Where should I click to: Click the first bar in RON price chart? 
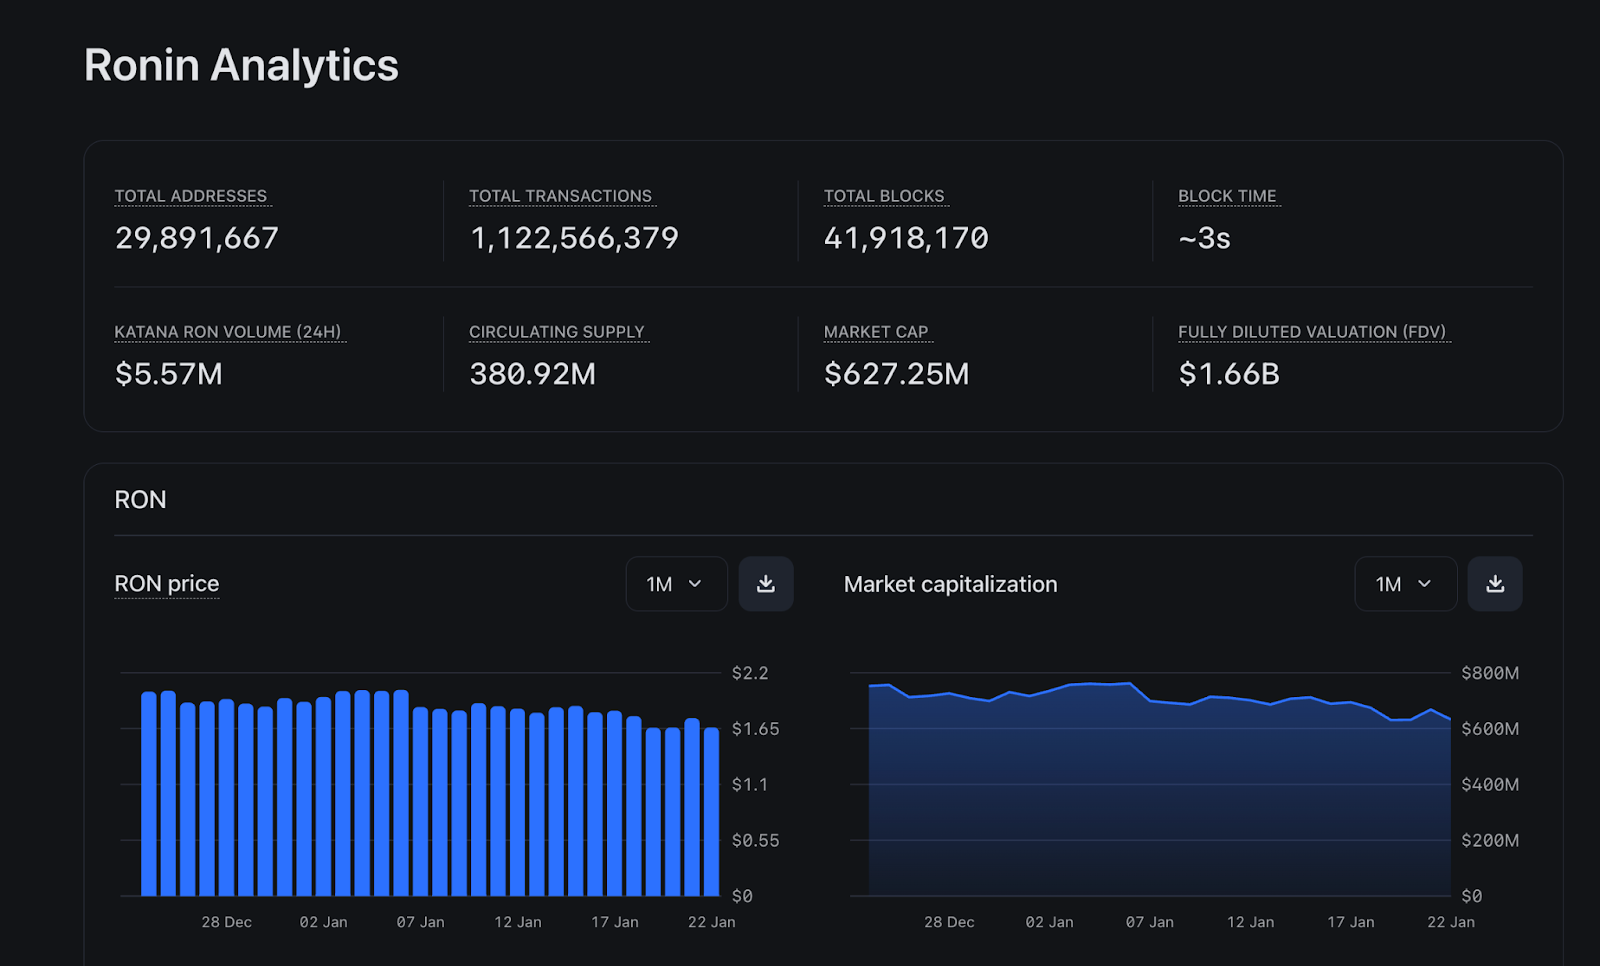[x=149, y=794]
